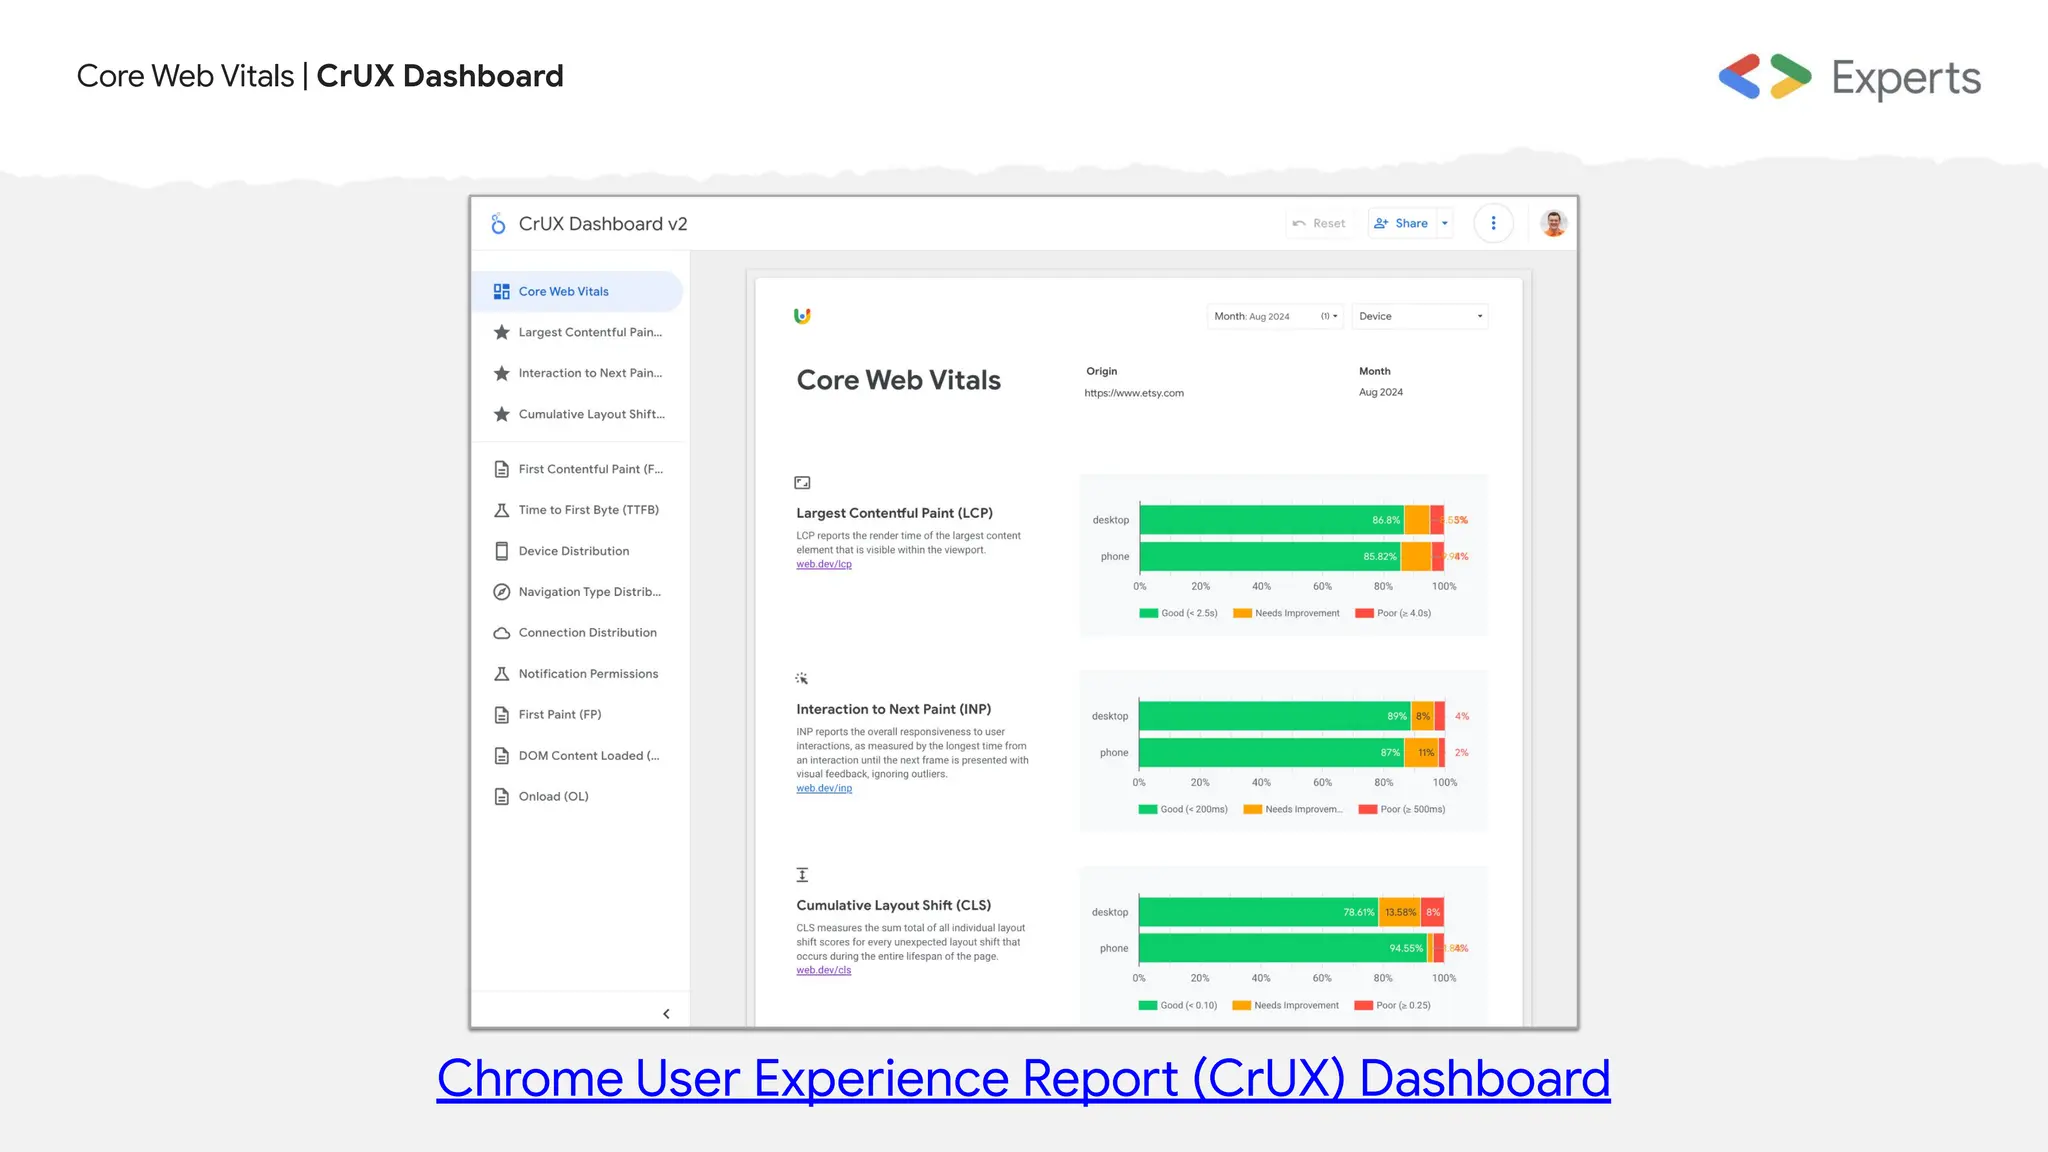Click the LCP desktop green 86.8% bar
The width and height of the screenshot is (2048, 1152).
[1272, 520]
